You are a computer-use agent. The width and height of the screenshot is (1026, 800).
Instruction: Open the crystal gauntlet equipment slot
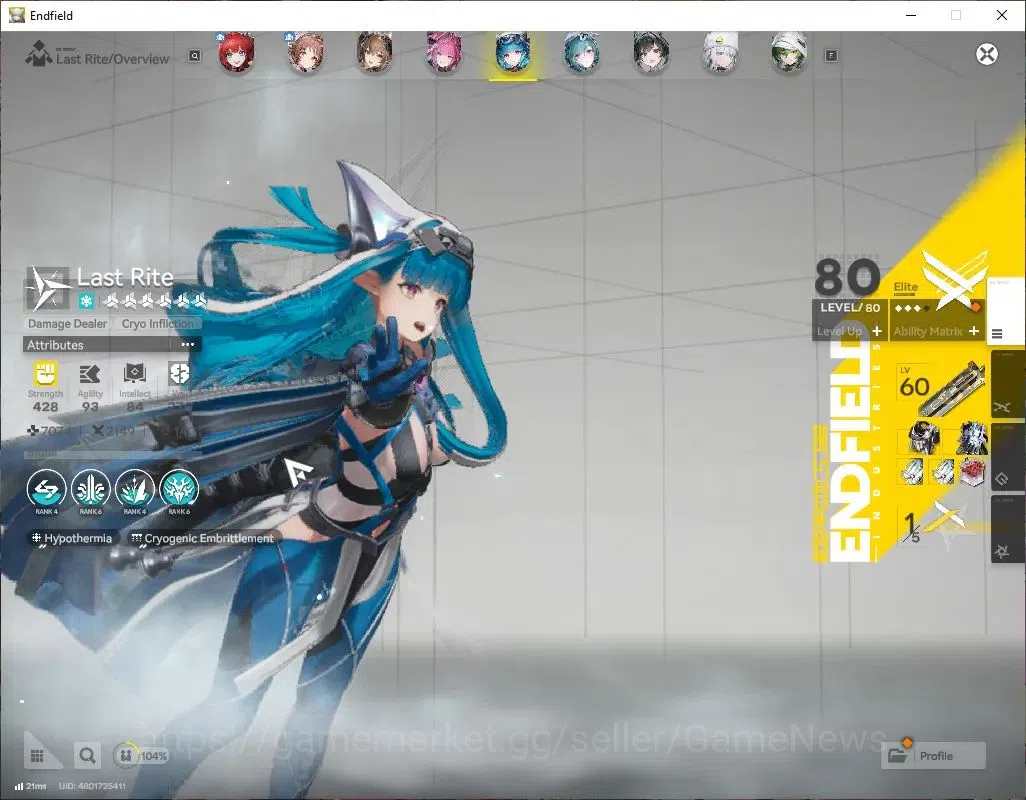pos(972,438)
